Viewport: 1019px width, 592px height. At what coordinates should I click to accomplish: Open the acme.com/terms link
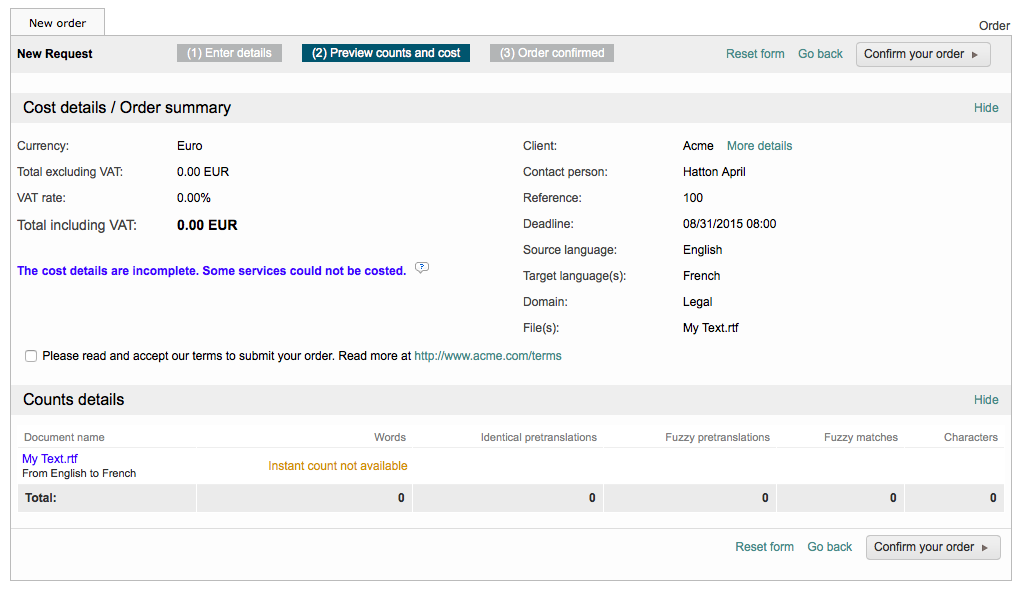click(488, 356)
